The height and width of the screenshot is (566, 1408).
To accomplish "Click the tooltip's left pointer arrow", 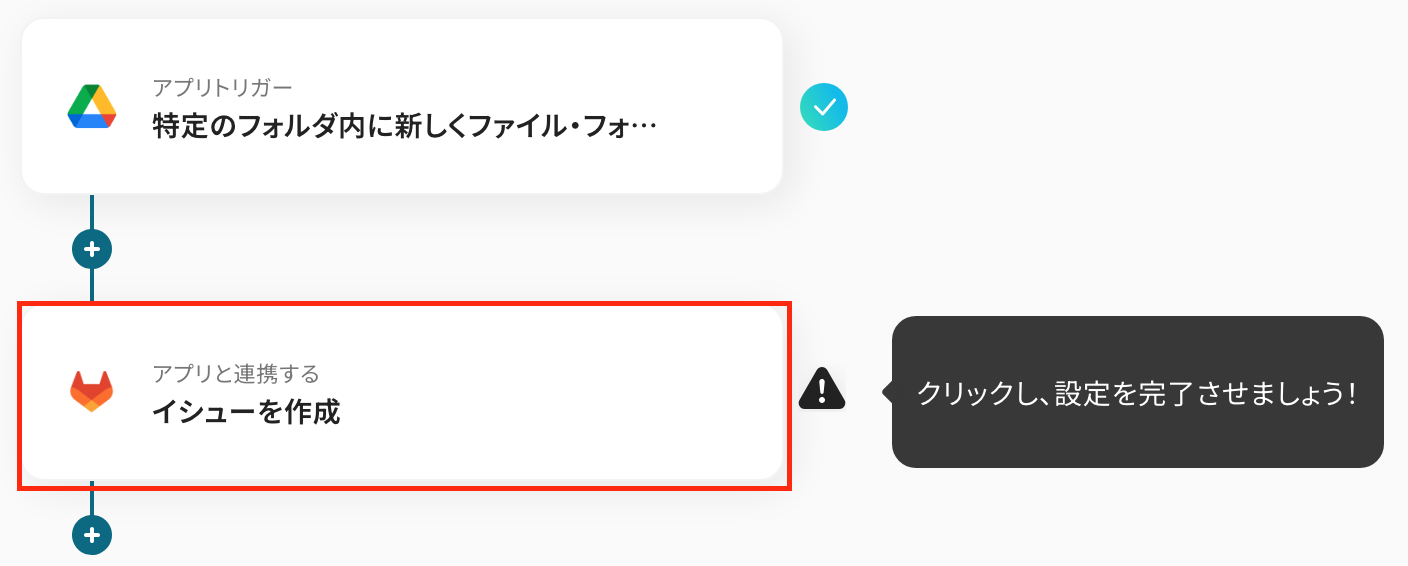I will point(887,392).
